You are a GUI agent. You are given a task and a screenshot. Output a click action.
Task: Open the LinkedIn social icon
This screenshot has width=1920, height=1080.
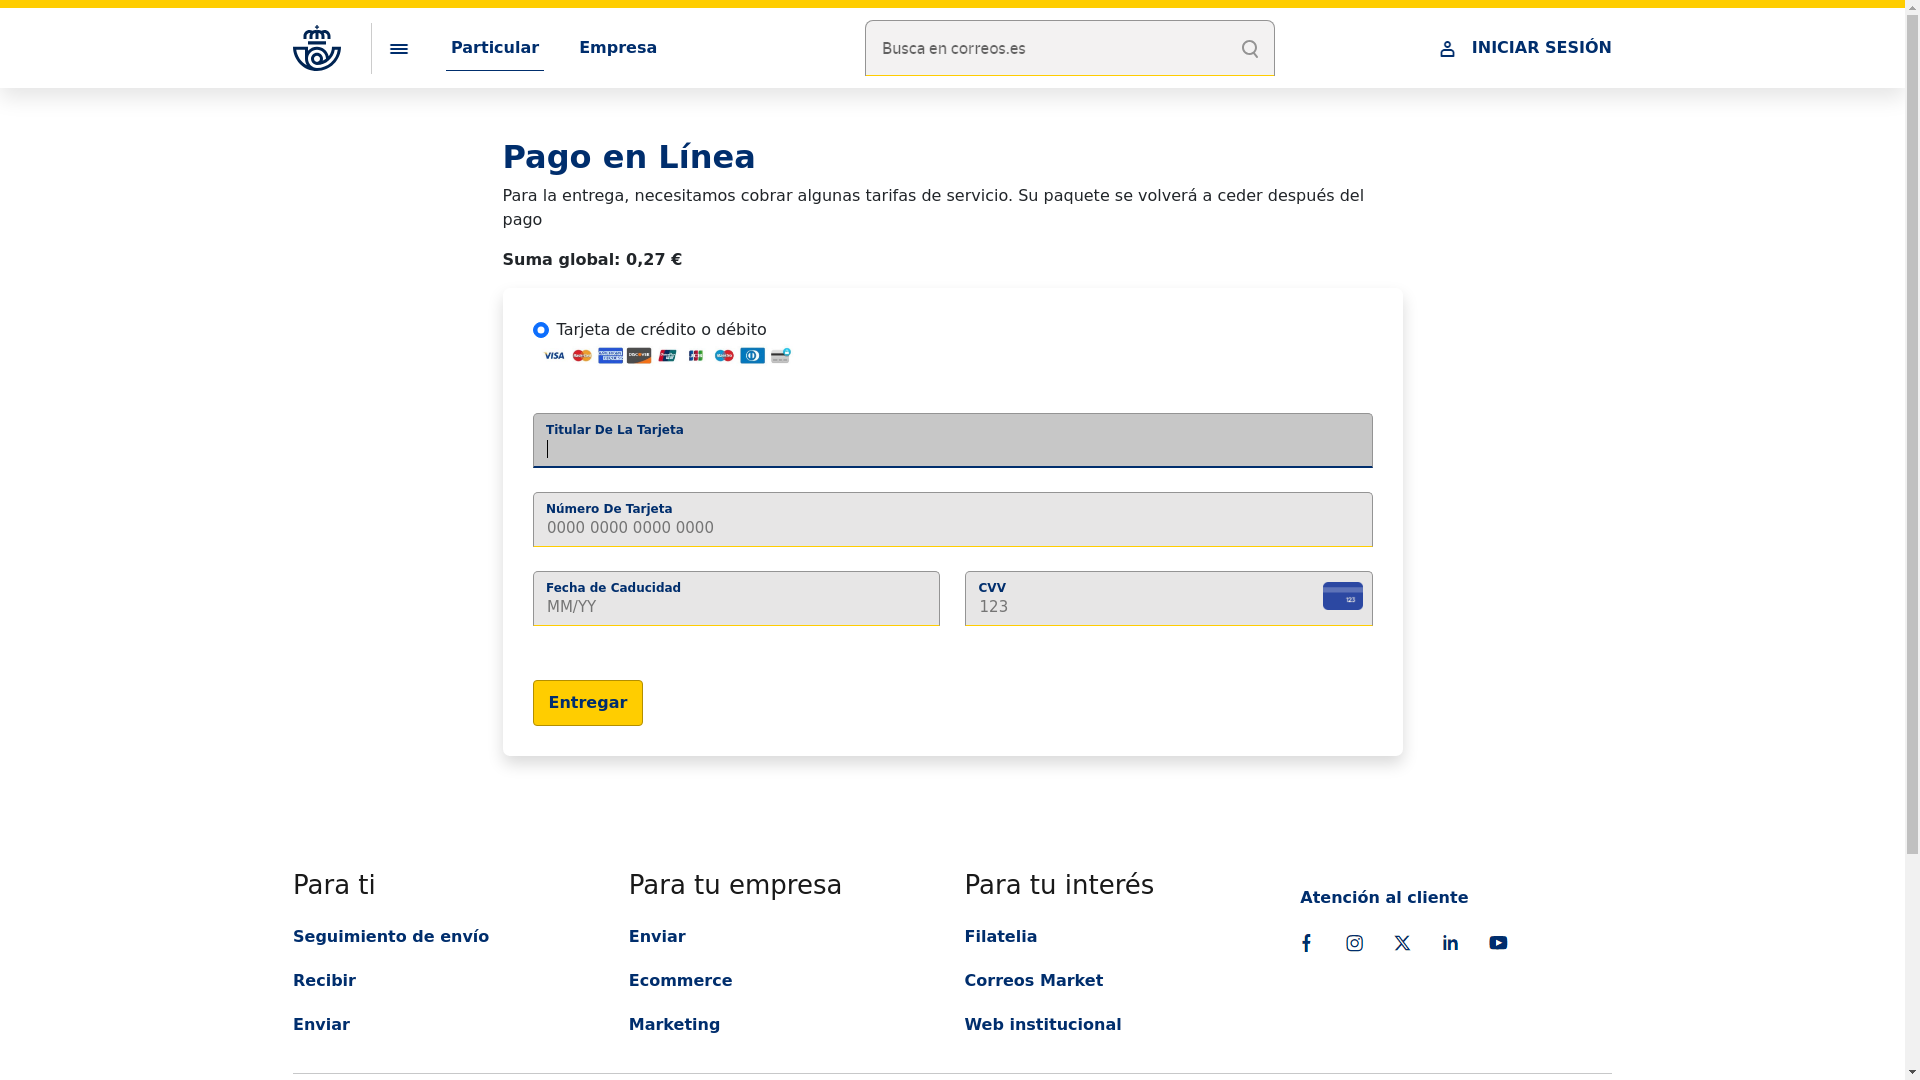pos(1450,943)
